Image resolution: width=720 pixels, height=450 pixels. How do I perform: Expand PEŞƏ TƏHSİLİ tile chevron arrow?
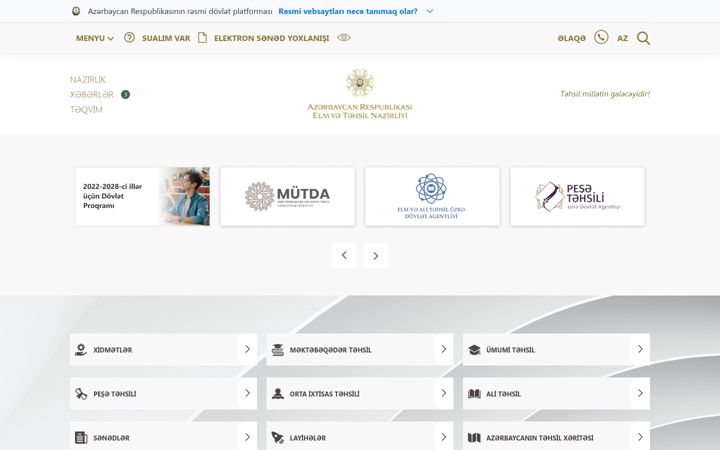click(x=248, y=394)
